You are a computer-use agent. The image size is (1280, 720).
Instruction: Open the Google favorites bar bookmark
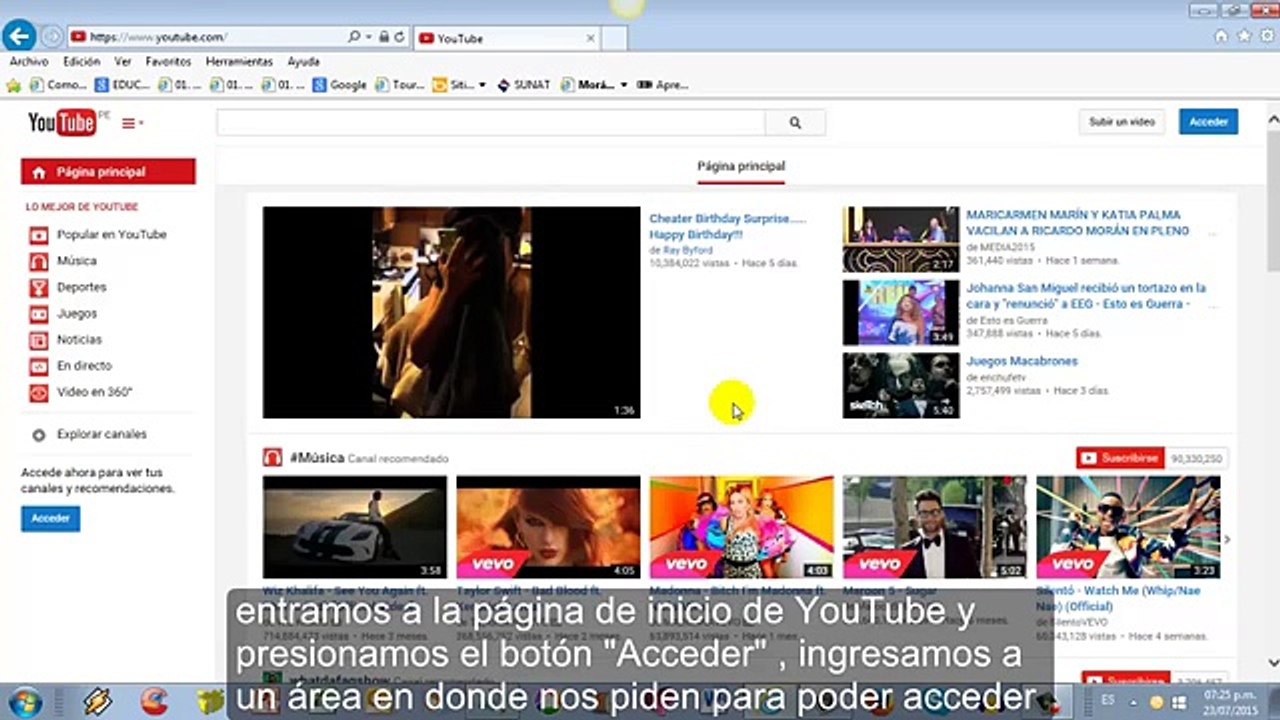coord(340,85)
